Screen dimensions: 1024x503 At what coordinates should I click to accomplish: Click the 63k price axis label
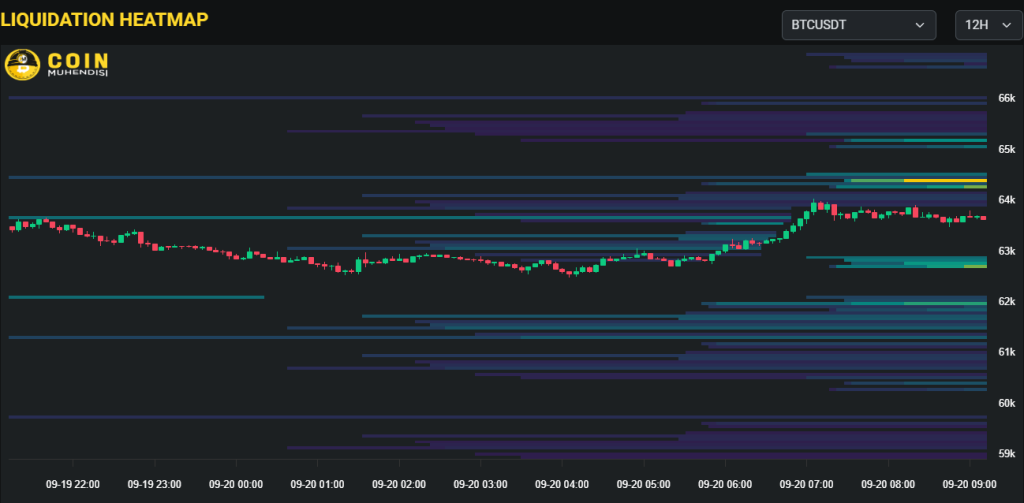coord(1006,251)
